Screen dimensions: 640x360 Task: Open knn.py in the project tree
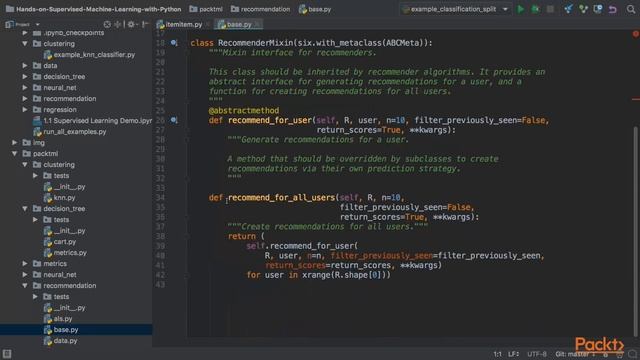60,198
